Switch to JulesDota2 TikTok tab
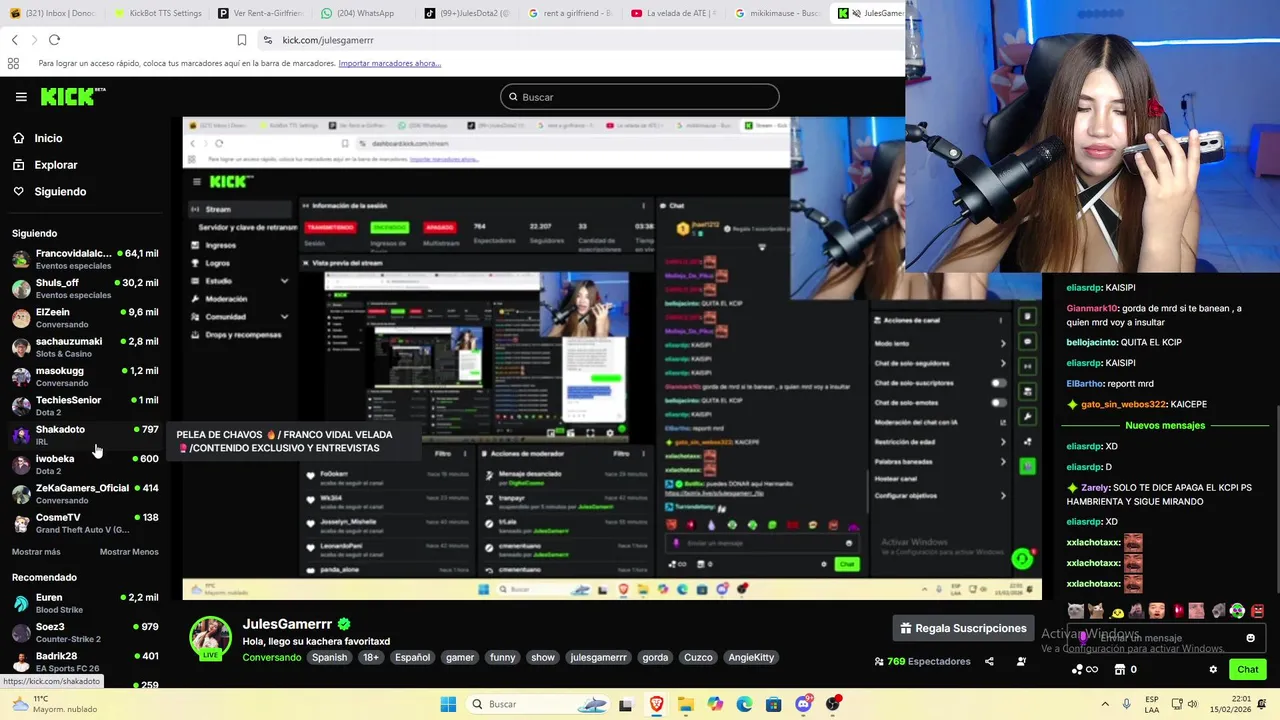Image resolution: width=1280 pixels, height=720 pixels. click(466, 13)
